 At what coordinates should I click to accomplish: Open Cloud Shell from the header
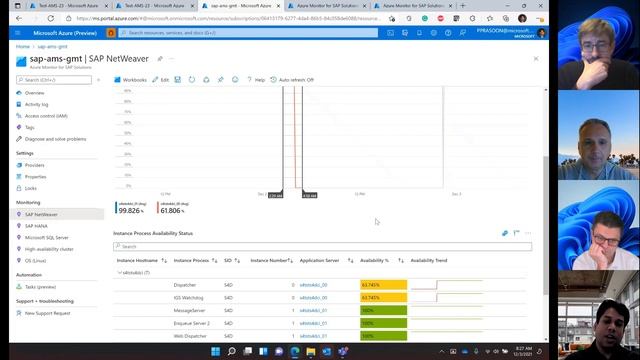click(x=391, y=33)
